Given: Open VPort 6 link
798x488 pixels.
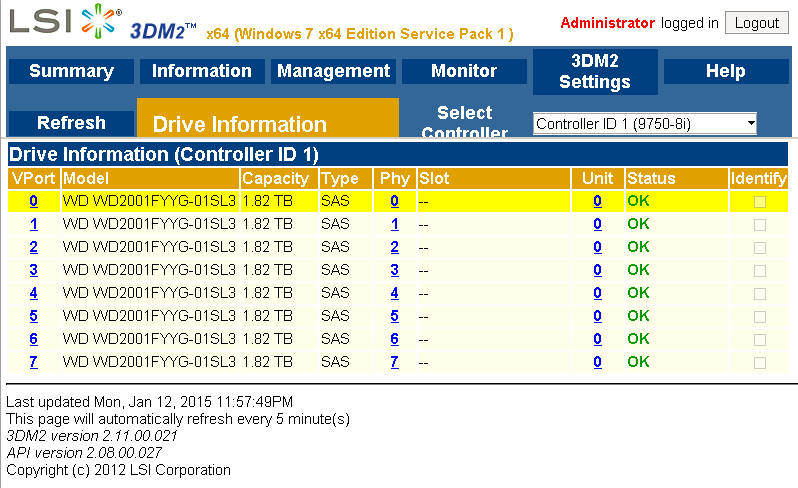Looking at the screenshot, I should [34, 339].
